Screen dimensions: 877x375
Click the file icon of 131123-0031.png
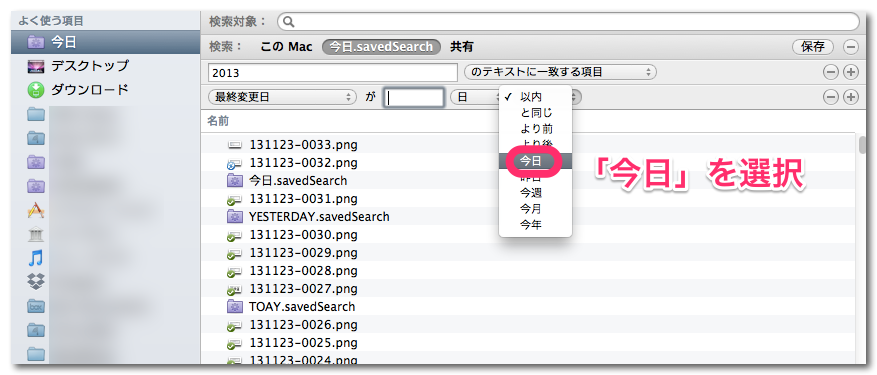[x=234, y=199]
